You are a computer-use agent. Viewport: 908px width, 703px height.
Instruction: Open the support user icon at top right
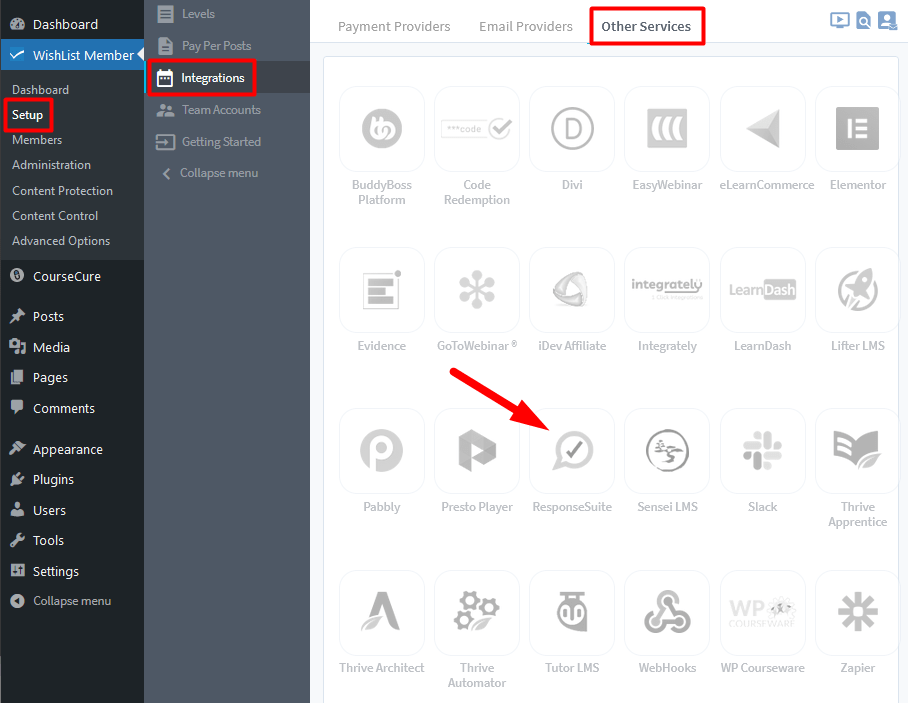click(x=887, y=20)
